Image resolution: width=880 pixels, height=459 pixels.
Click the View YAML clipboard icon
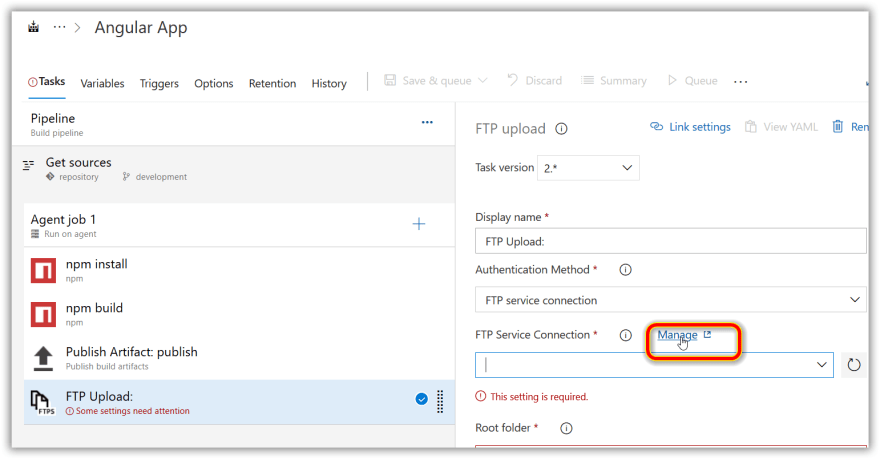coord(750,127)
